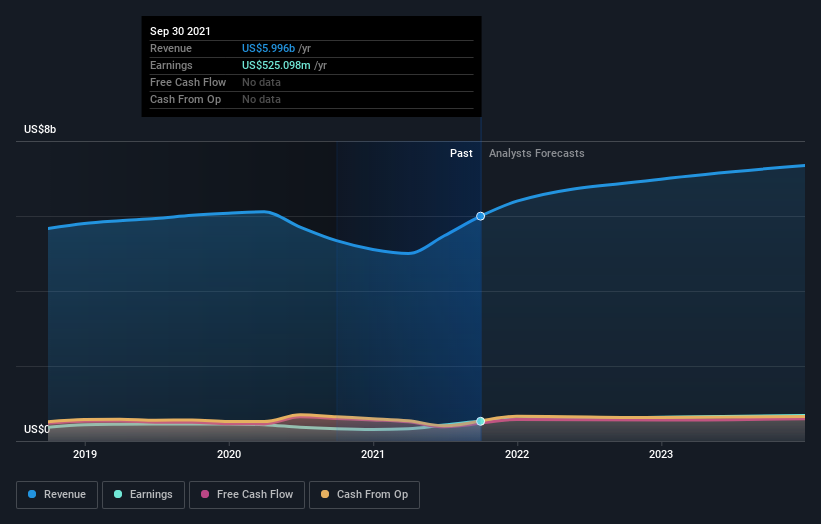
Task: Click the No data value beside Cash From Op
Action: (261, 99)
